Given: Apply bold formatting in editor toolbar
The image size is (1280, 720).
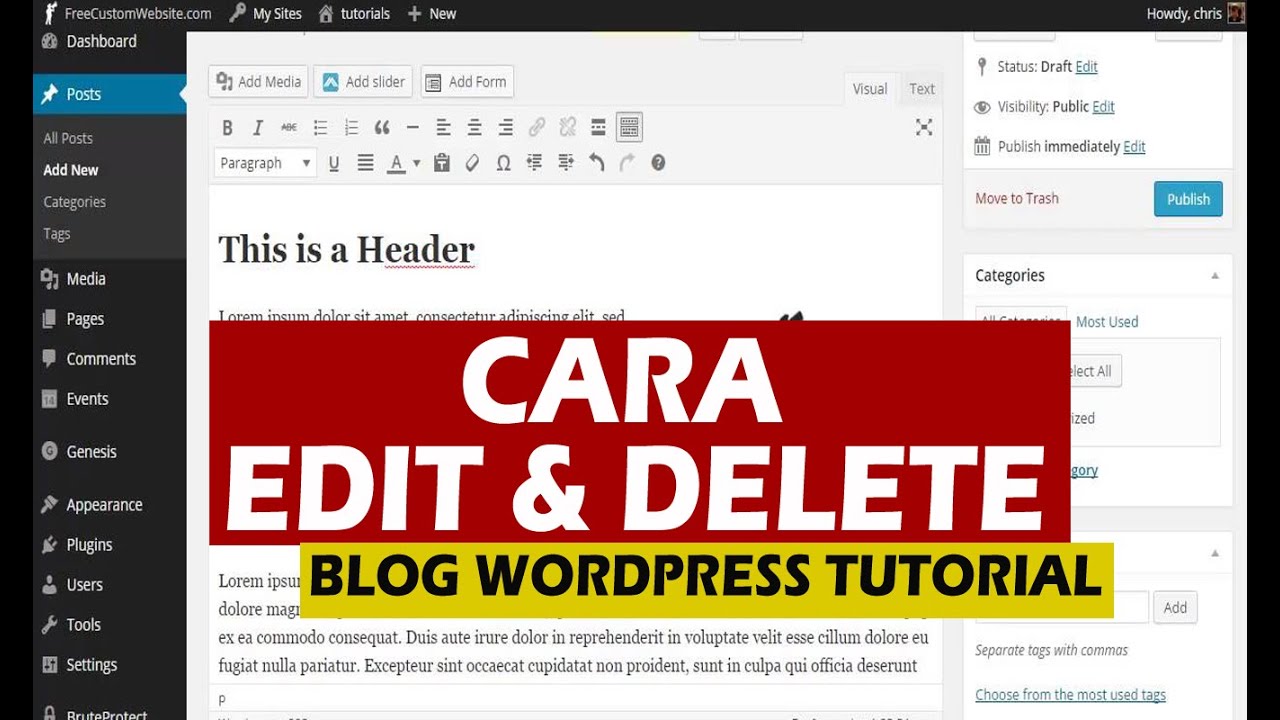Looking at the screenshot, I should click(227, 127).
